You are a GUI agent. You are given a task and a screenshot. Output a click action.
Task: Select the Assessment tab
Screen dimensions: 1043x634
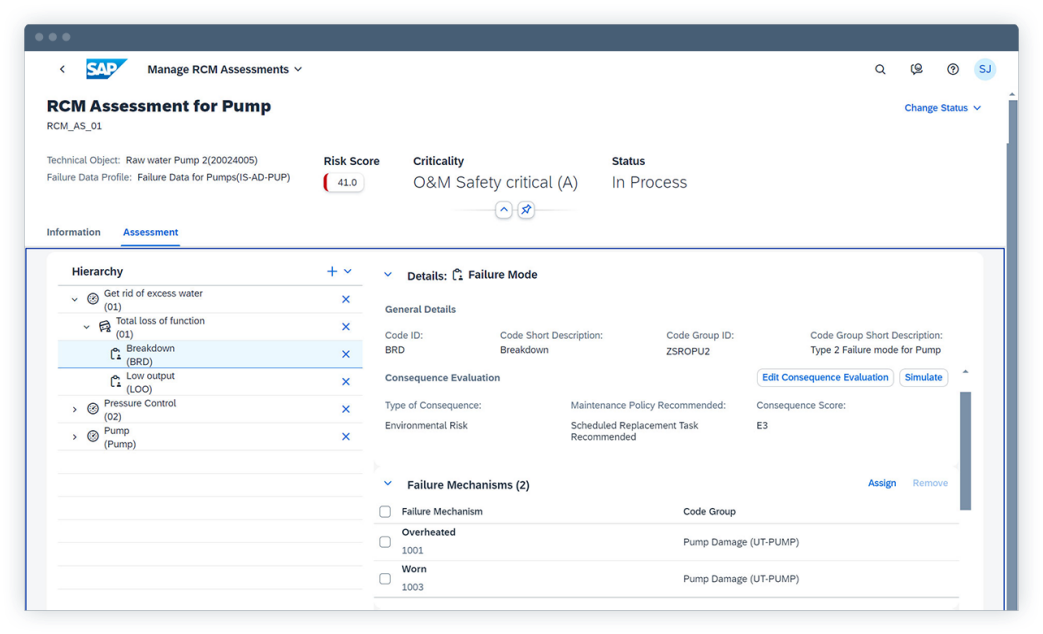(150, 232)
